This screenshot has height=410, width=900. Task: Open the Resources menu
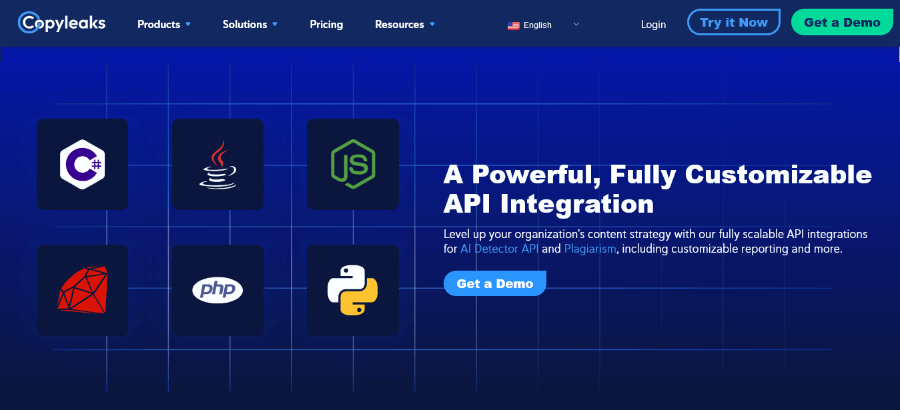click(x=405, y=25)
